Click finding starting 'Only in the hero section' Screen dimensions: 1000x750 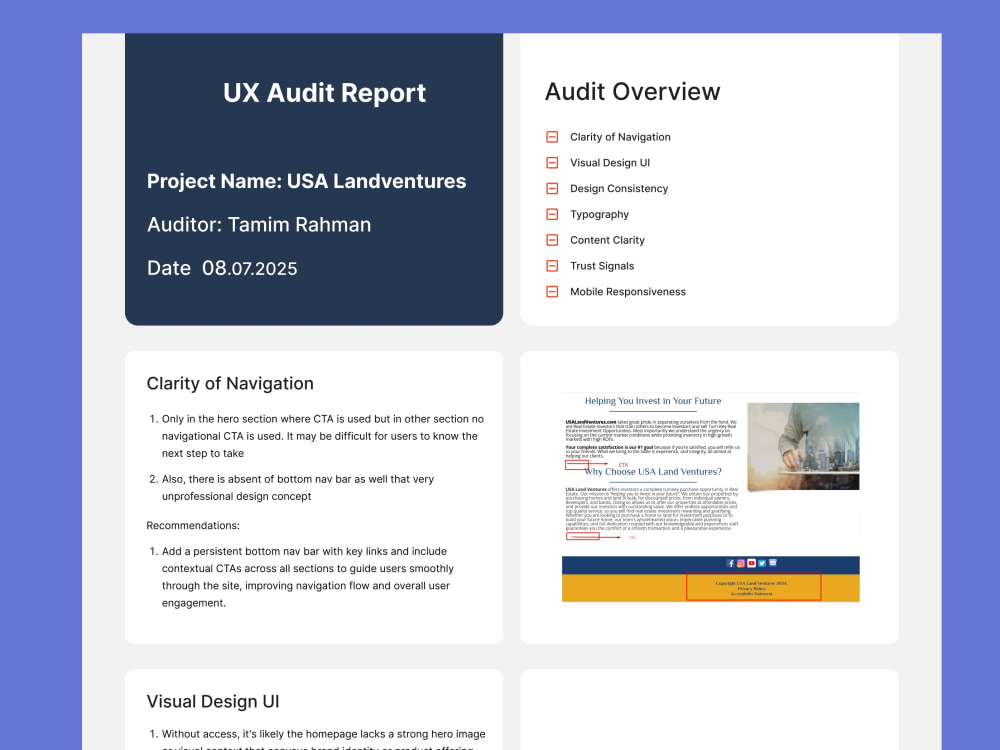click(323, 436)
